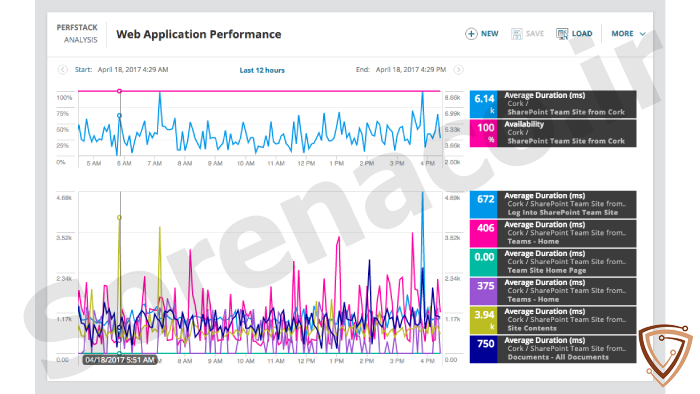The width and height of the screenshot is (700, 394).
Task: Click the Load button label
Action: (582, 34)
